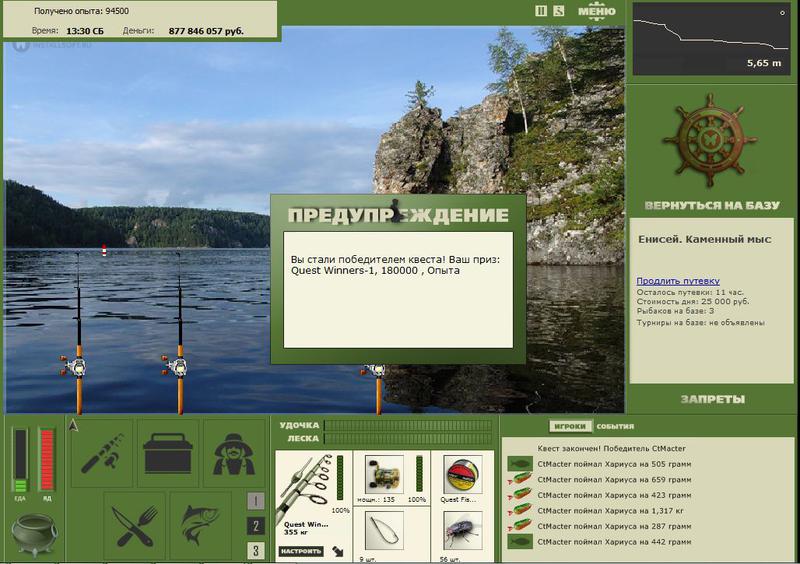Switch to rod slot 2

[256, 526]
